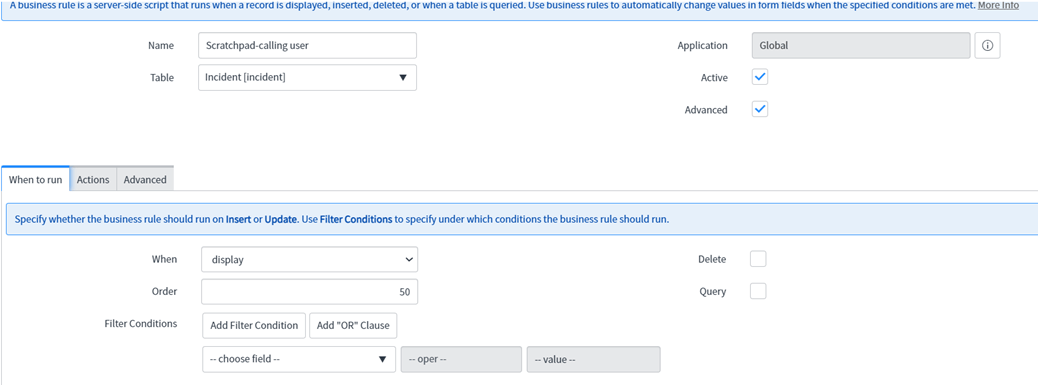Click the value field in filter conditions
1038x385 pixels.
pos(593,359)
